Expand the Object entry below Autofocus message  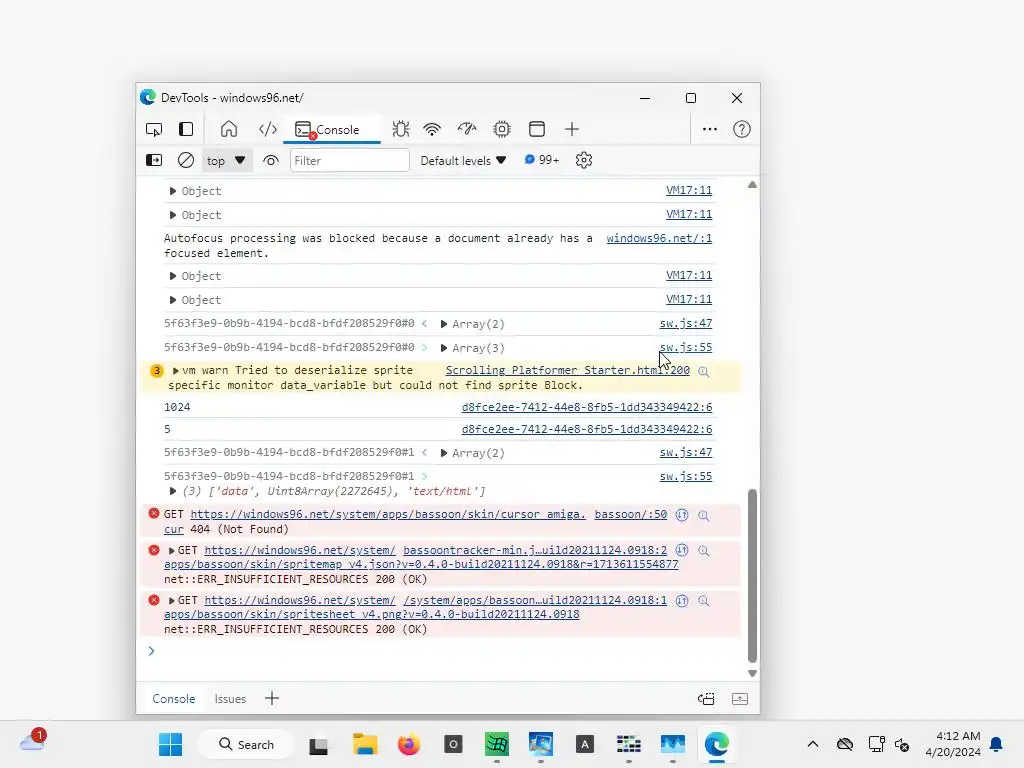(x=172, y=276)
